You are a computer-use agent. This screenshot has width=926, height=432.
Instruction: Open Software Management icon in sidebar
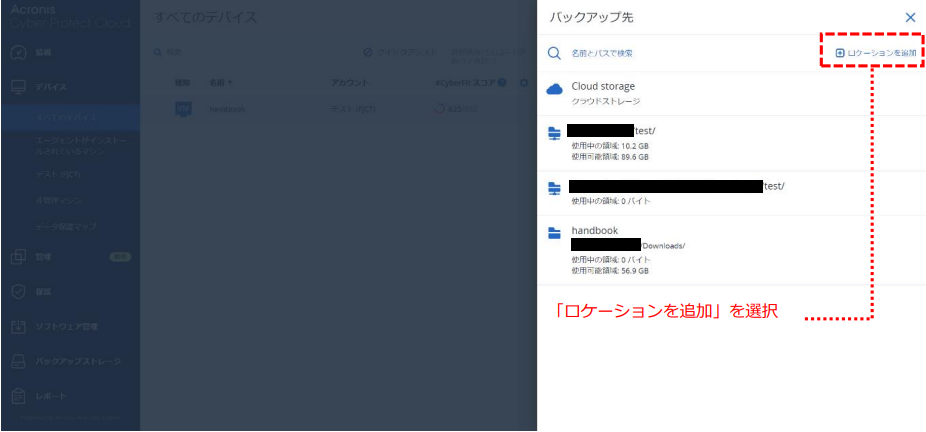pos(18,327)
